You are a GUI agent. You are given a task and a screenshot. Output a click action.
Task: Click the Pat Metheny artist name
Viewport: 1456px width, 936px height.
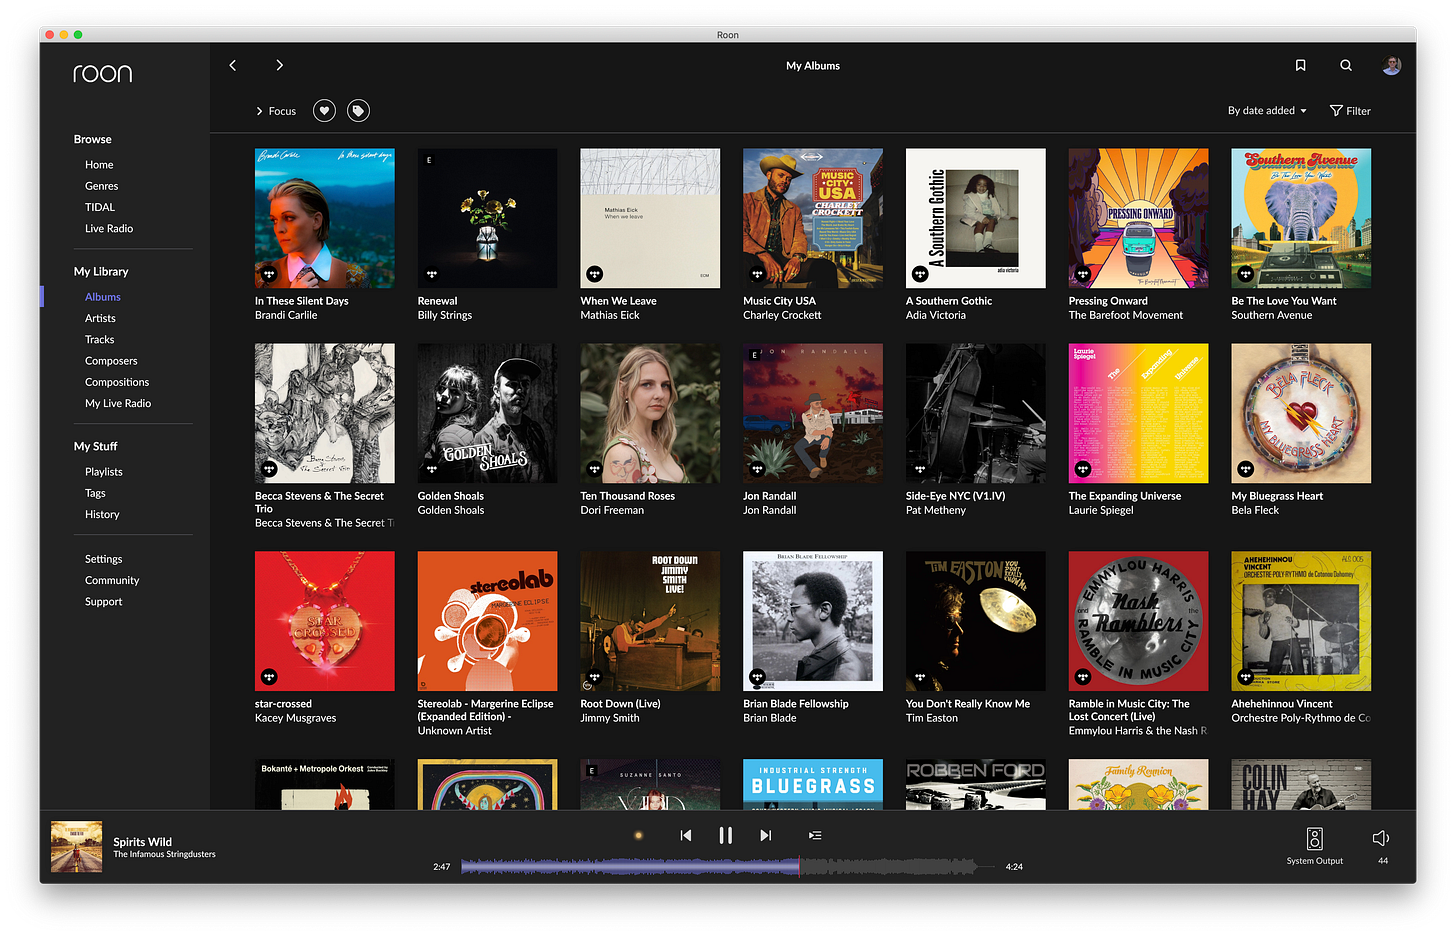(936, 510)
